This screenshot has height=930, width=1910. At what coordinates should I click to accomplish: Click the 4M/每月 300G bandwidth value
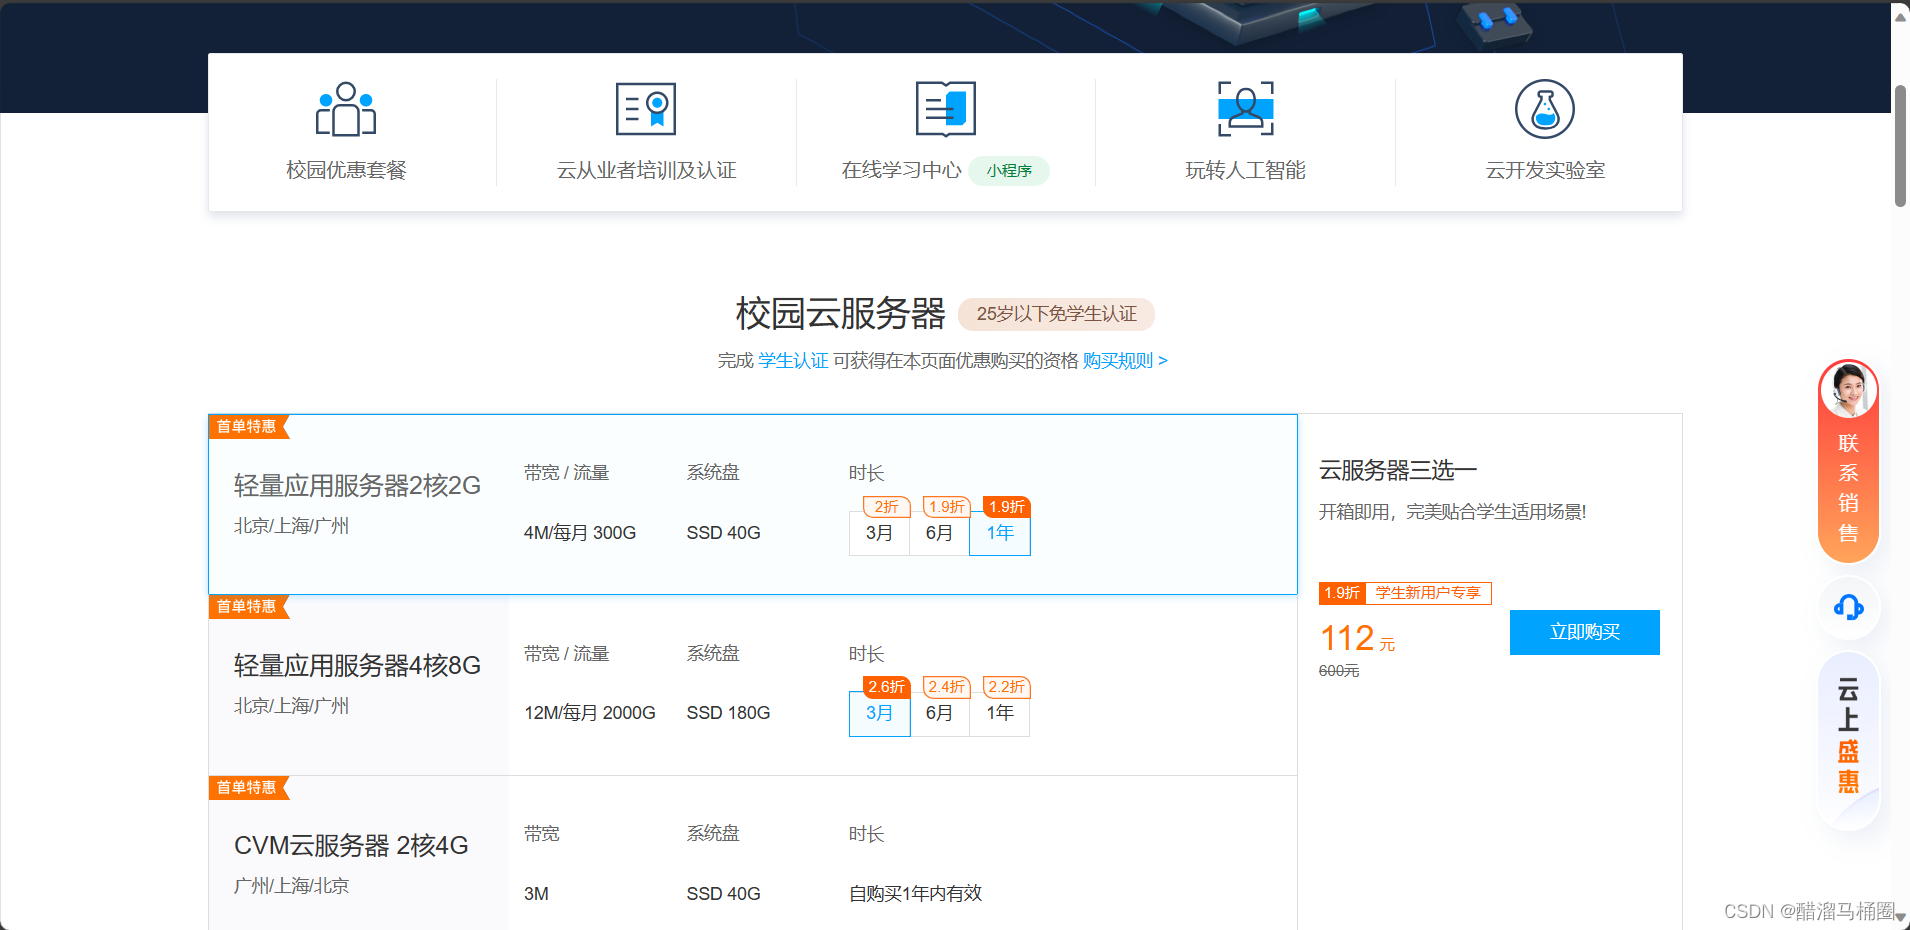(580, 533)
